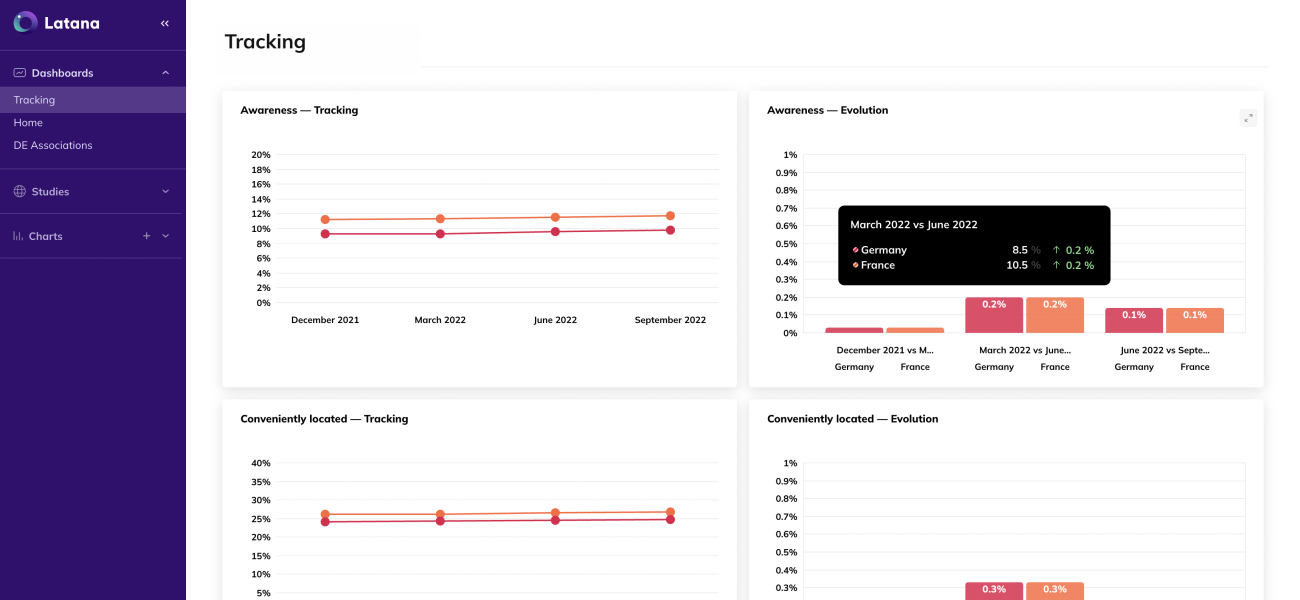This screenshot has height=600, width=1300.
Task: Click red September 2022 point in Awareness Tracking
Action: pyautogui.click(x=670, y=230)
